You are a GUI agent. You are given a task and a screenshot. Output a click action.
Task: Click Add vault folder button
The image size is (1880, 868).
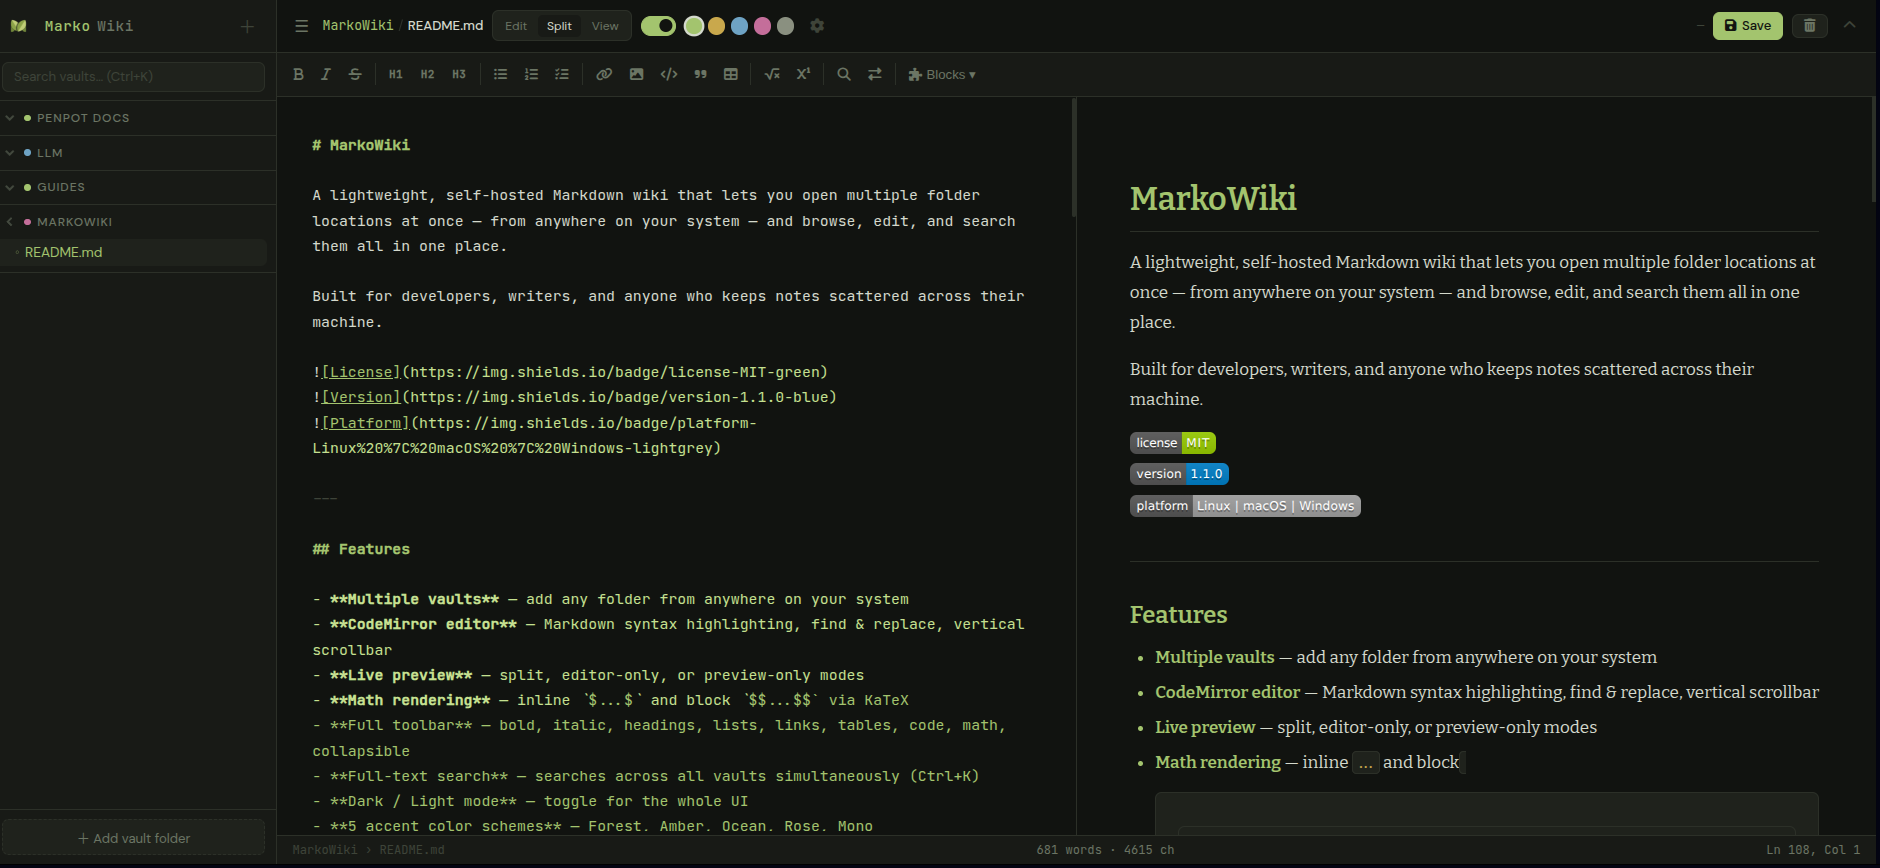[133, 838]
